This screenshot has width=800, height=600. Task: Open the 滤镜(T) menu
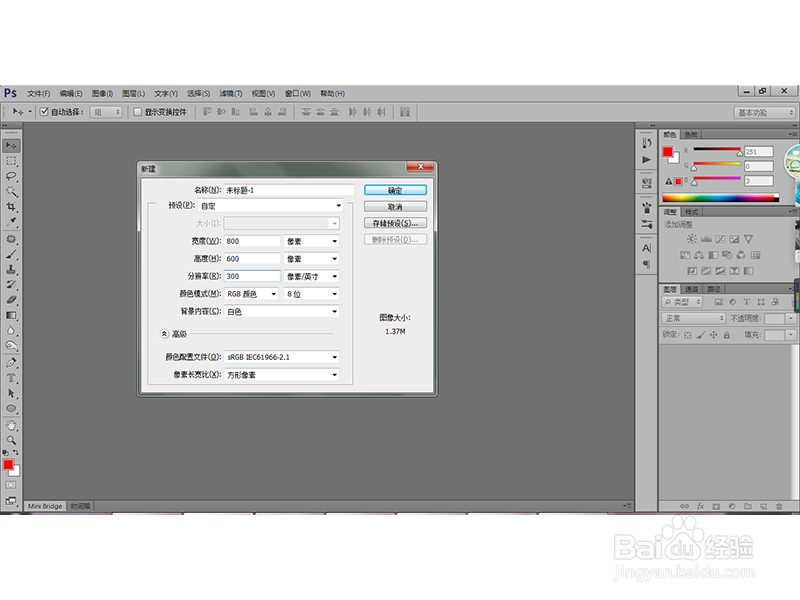point(231,93)
